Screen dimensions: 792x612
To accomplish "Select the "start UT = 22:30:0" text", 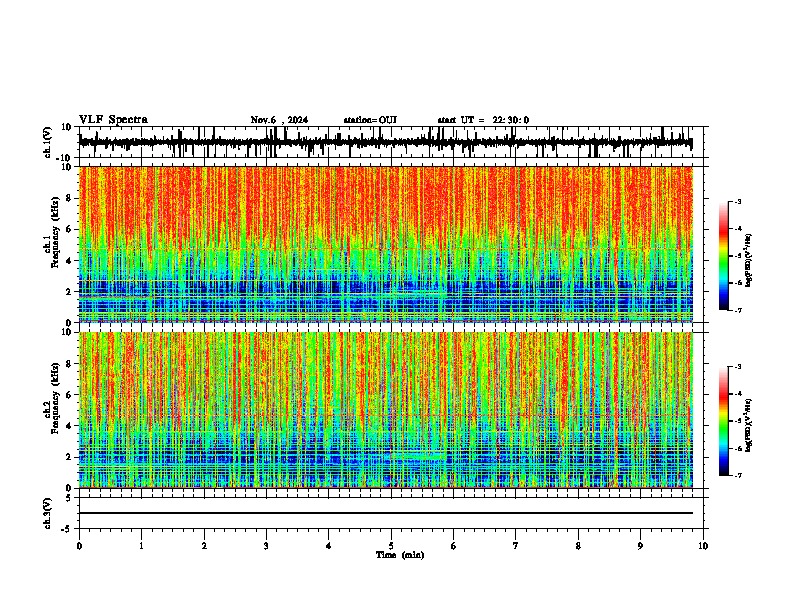I will (483, 120).
